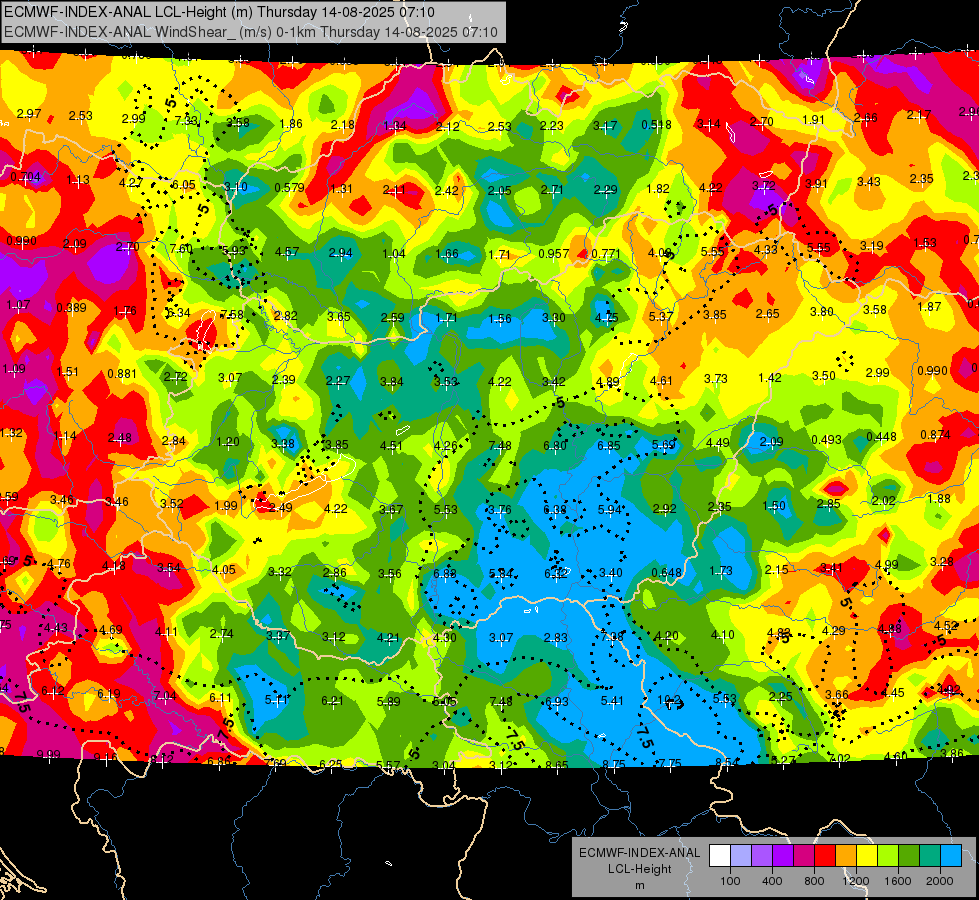Click the wind shear value 0.518
This screenshot has height=900, width=979.
pyautogui.click(x=656, y=125)
